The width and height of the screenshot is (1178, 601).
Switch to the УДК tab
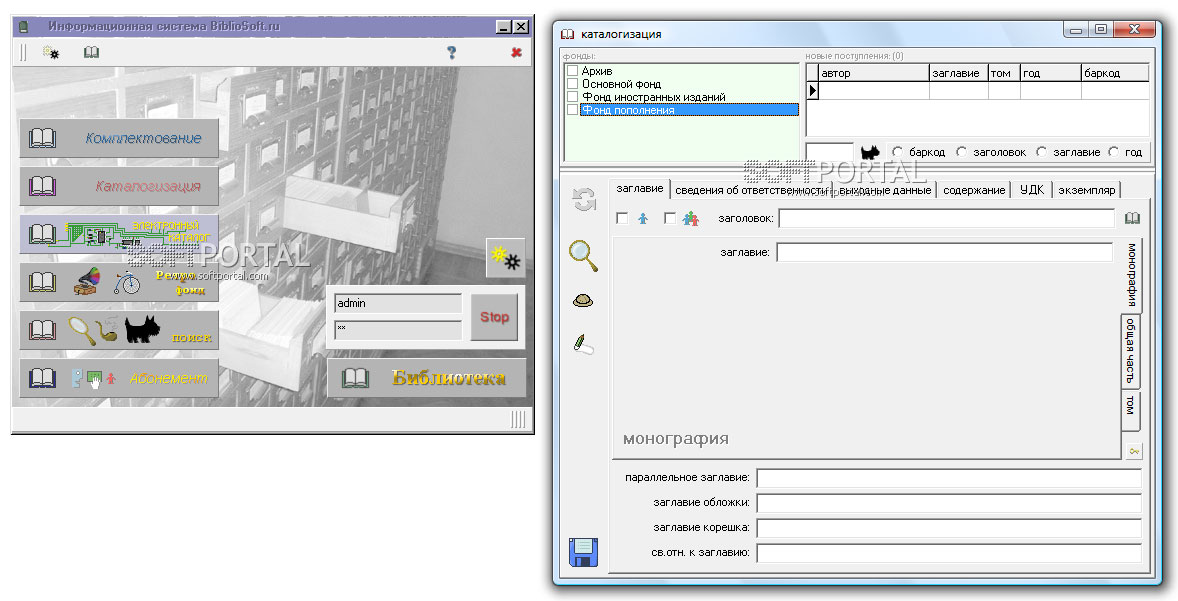click(x=1032, y=190)
